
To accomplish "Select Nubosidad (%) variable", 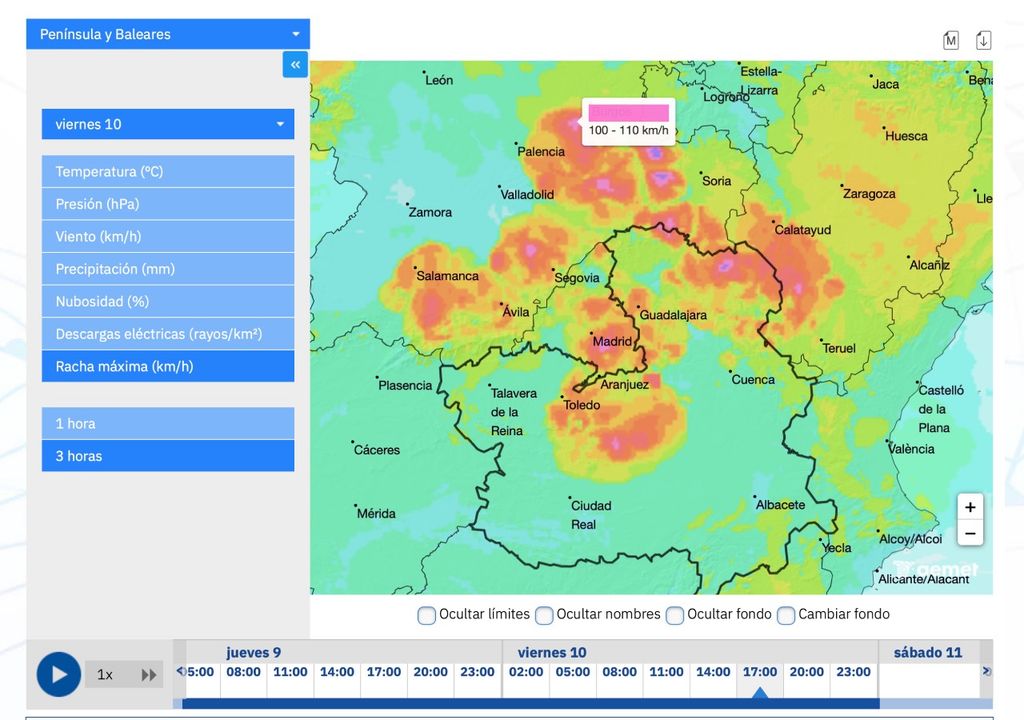I will point(168,301).
